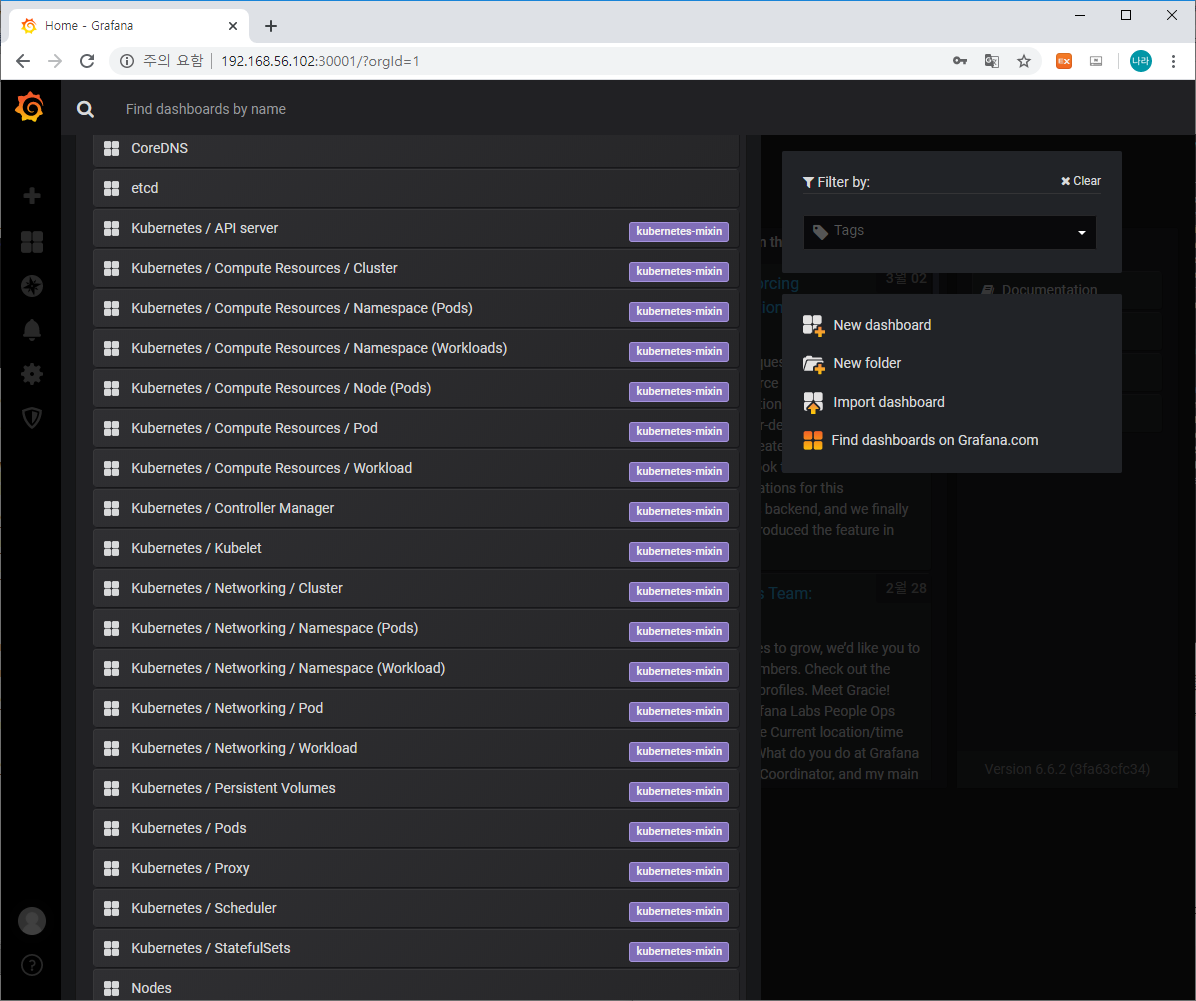This screenshot has width=1196, height=1001.
Task: Open Kubernetes / Compute Resources / Node (Pods)
Action: click(416, 388)
